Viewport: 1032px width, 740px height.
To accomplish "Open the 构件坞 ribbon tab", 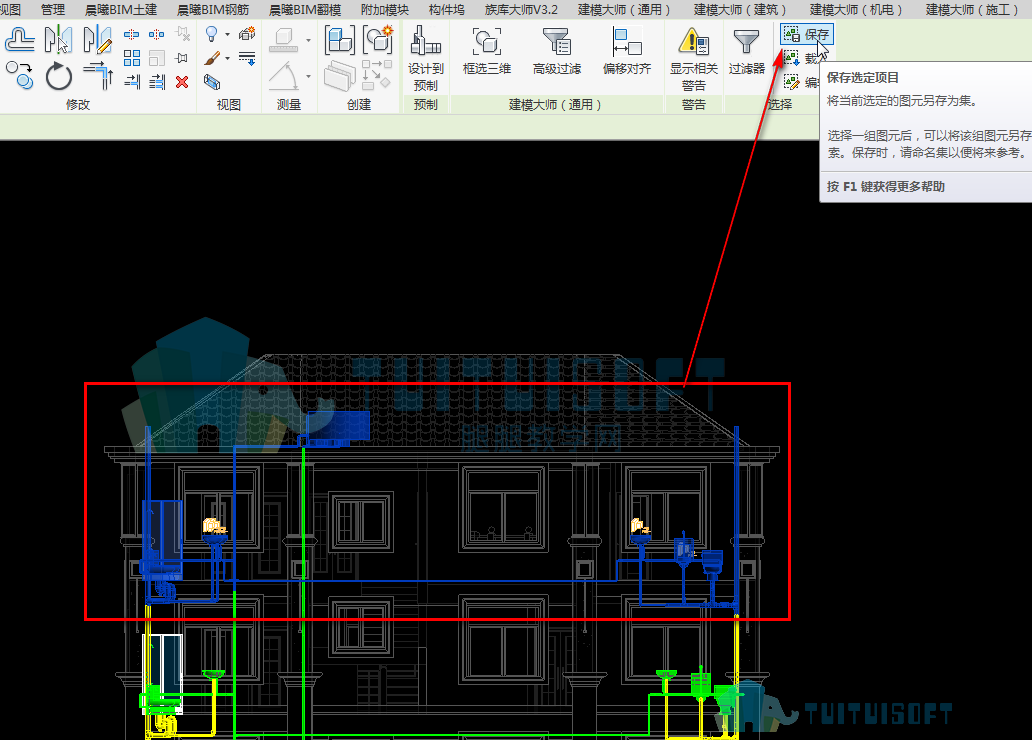I will 446,10.
